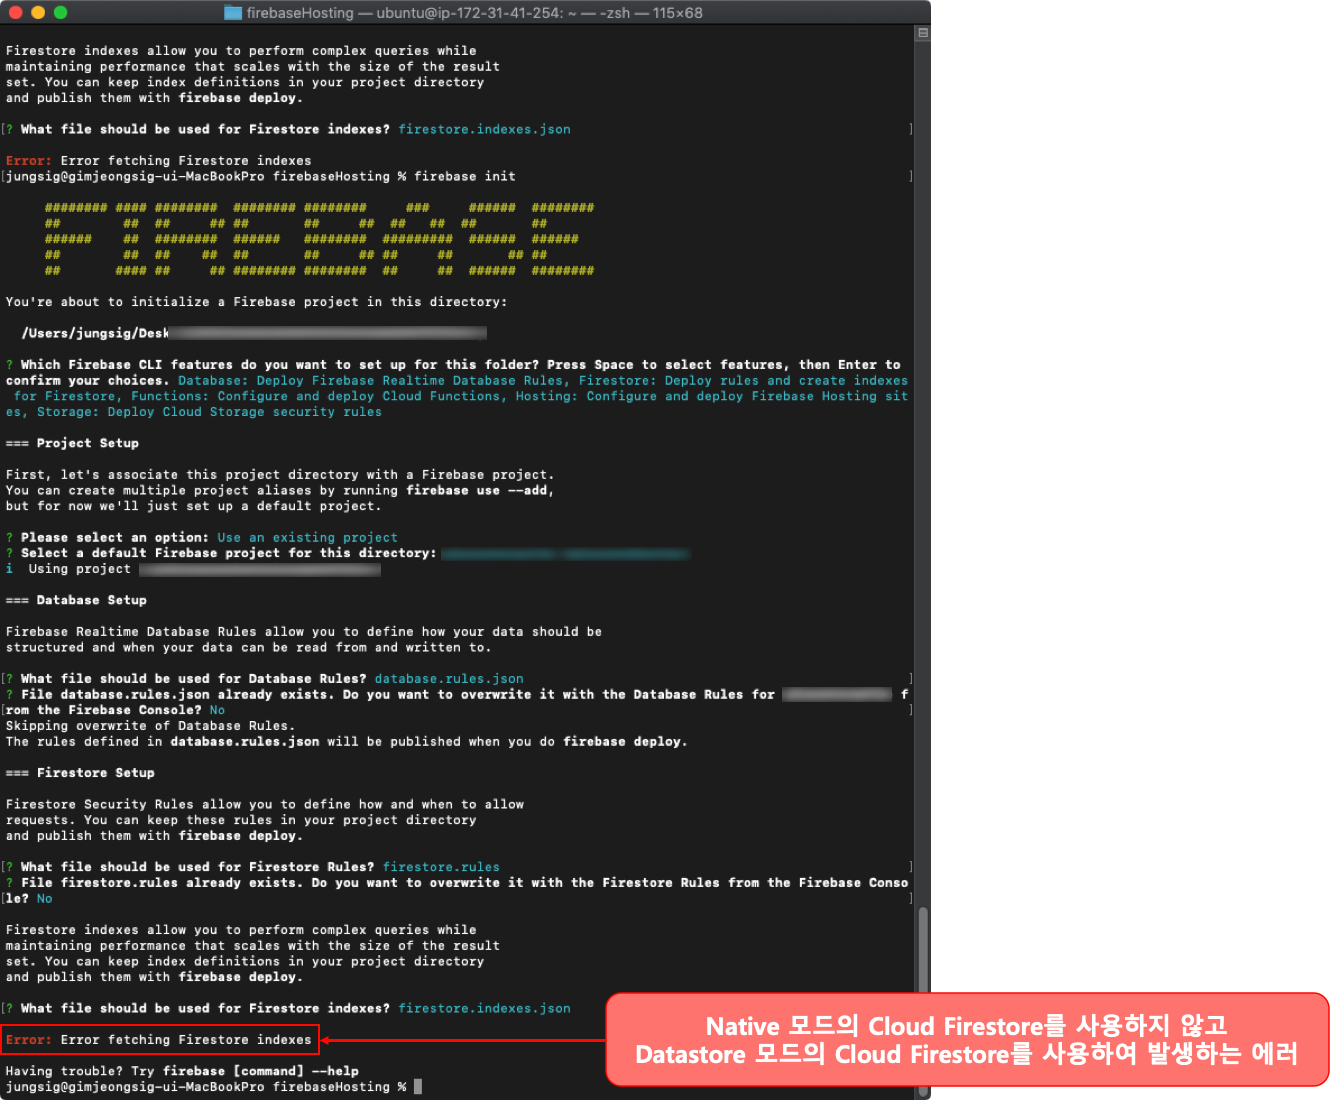Click the yellow FIREBASE ASCII art banner
The image size is (1330, 1100).
coord(319,239)
